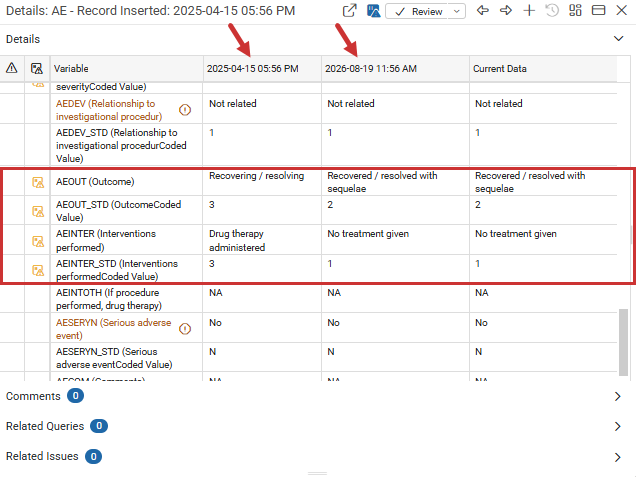Click the Current Data column header
636x477 pixels.
[543, 69]
